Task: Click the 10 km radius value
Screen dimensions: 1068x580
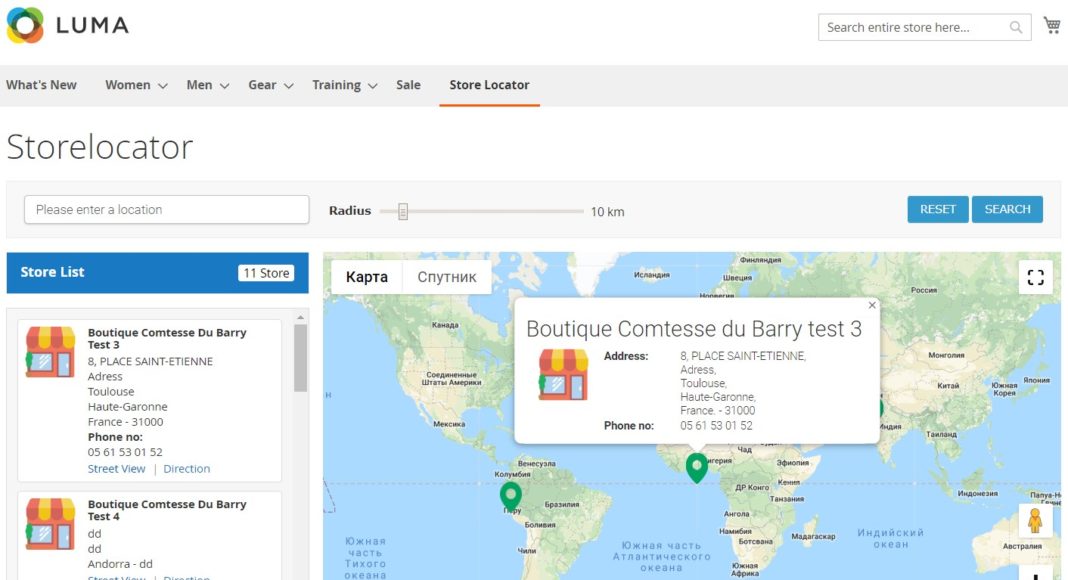Action: coord(607,212)
